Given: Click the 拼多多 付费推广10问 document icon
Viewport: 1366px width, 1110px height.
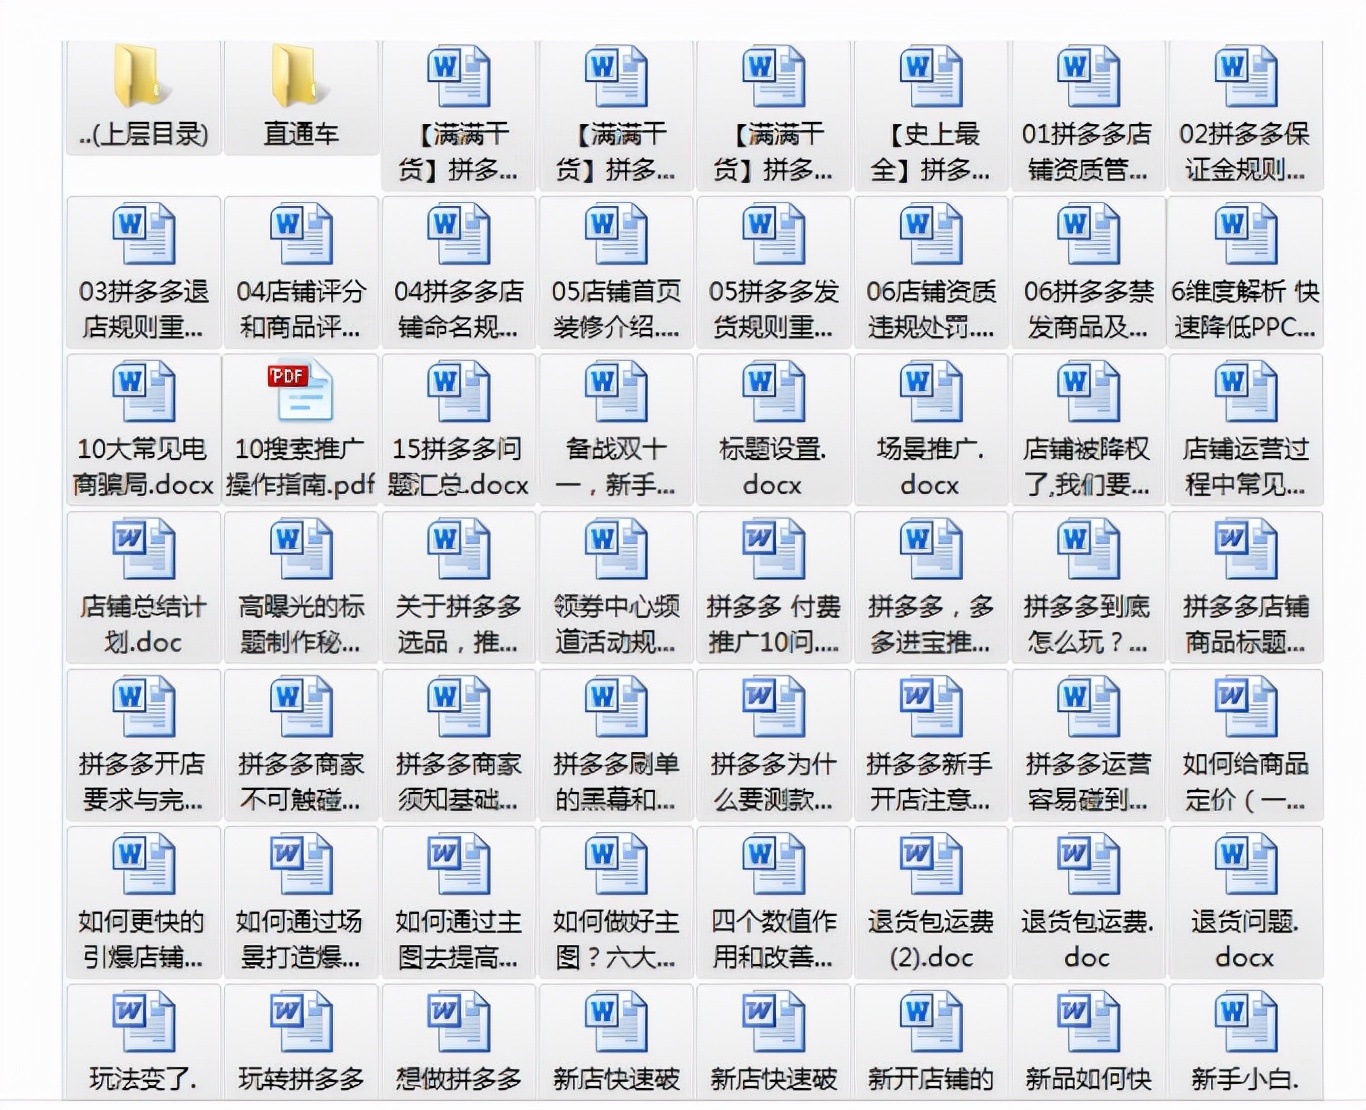Looking at the screenshot, I should point(773,549).
